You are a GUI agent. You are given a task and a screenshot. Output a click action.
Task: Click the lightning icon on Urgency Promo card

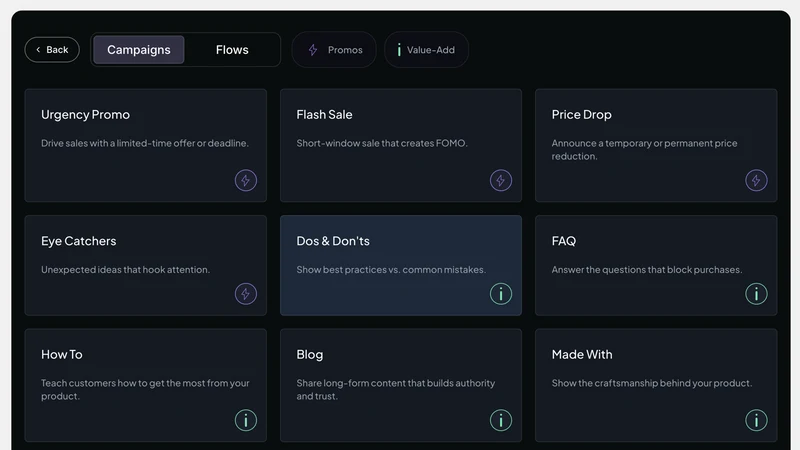pyautogui.click(x=245, y=180)
